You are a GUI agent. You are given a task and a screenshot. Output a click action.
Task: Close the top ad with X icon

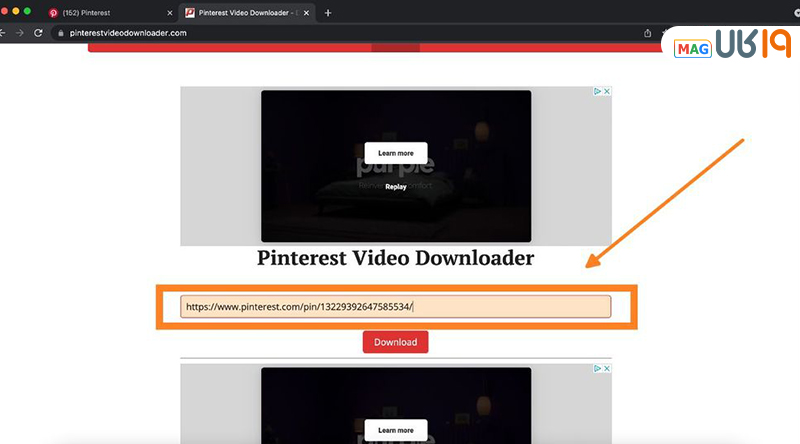[x=606, y=91]
